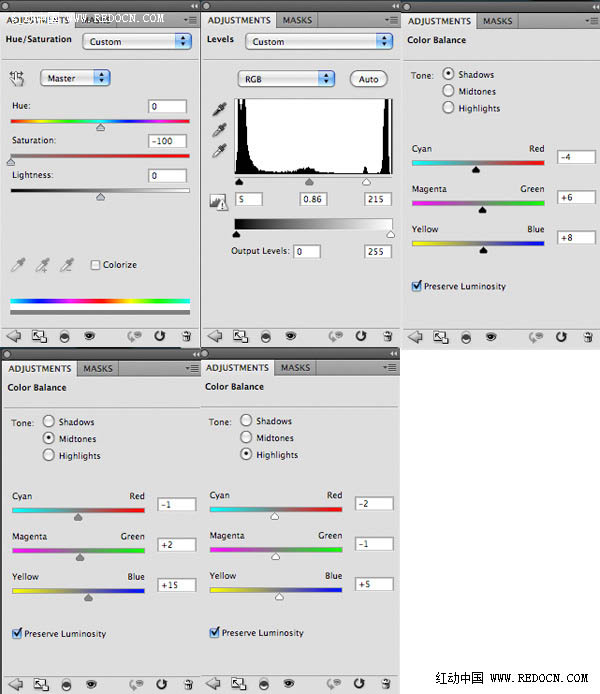Click the expanded view icon in Hue/Saturation footer

(x=39, y=336)
